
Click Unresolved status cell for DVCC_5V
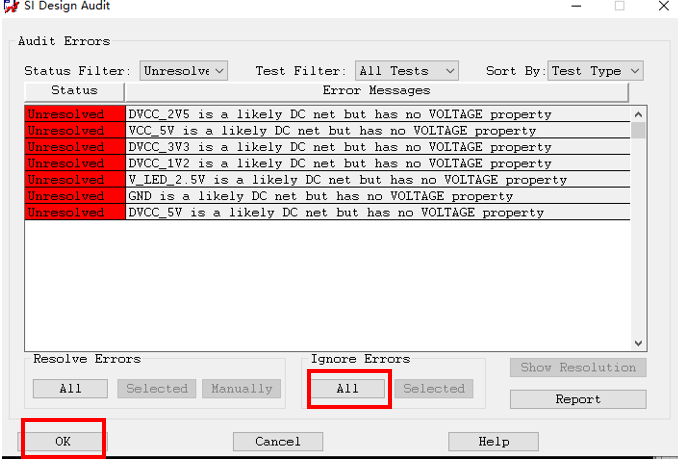click(75, 213)
